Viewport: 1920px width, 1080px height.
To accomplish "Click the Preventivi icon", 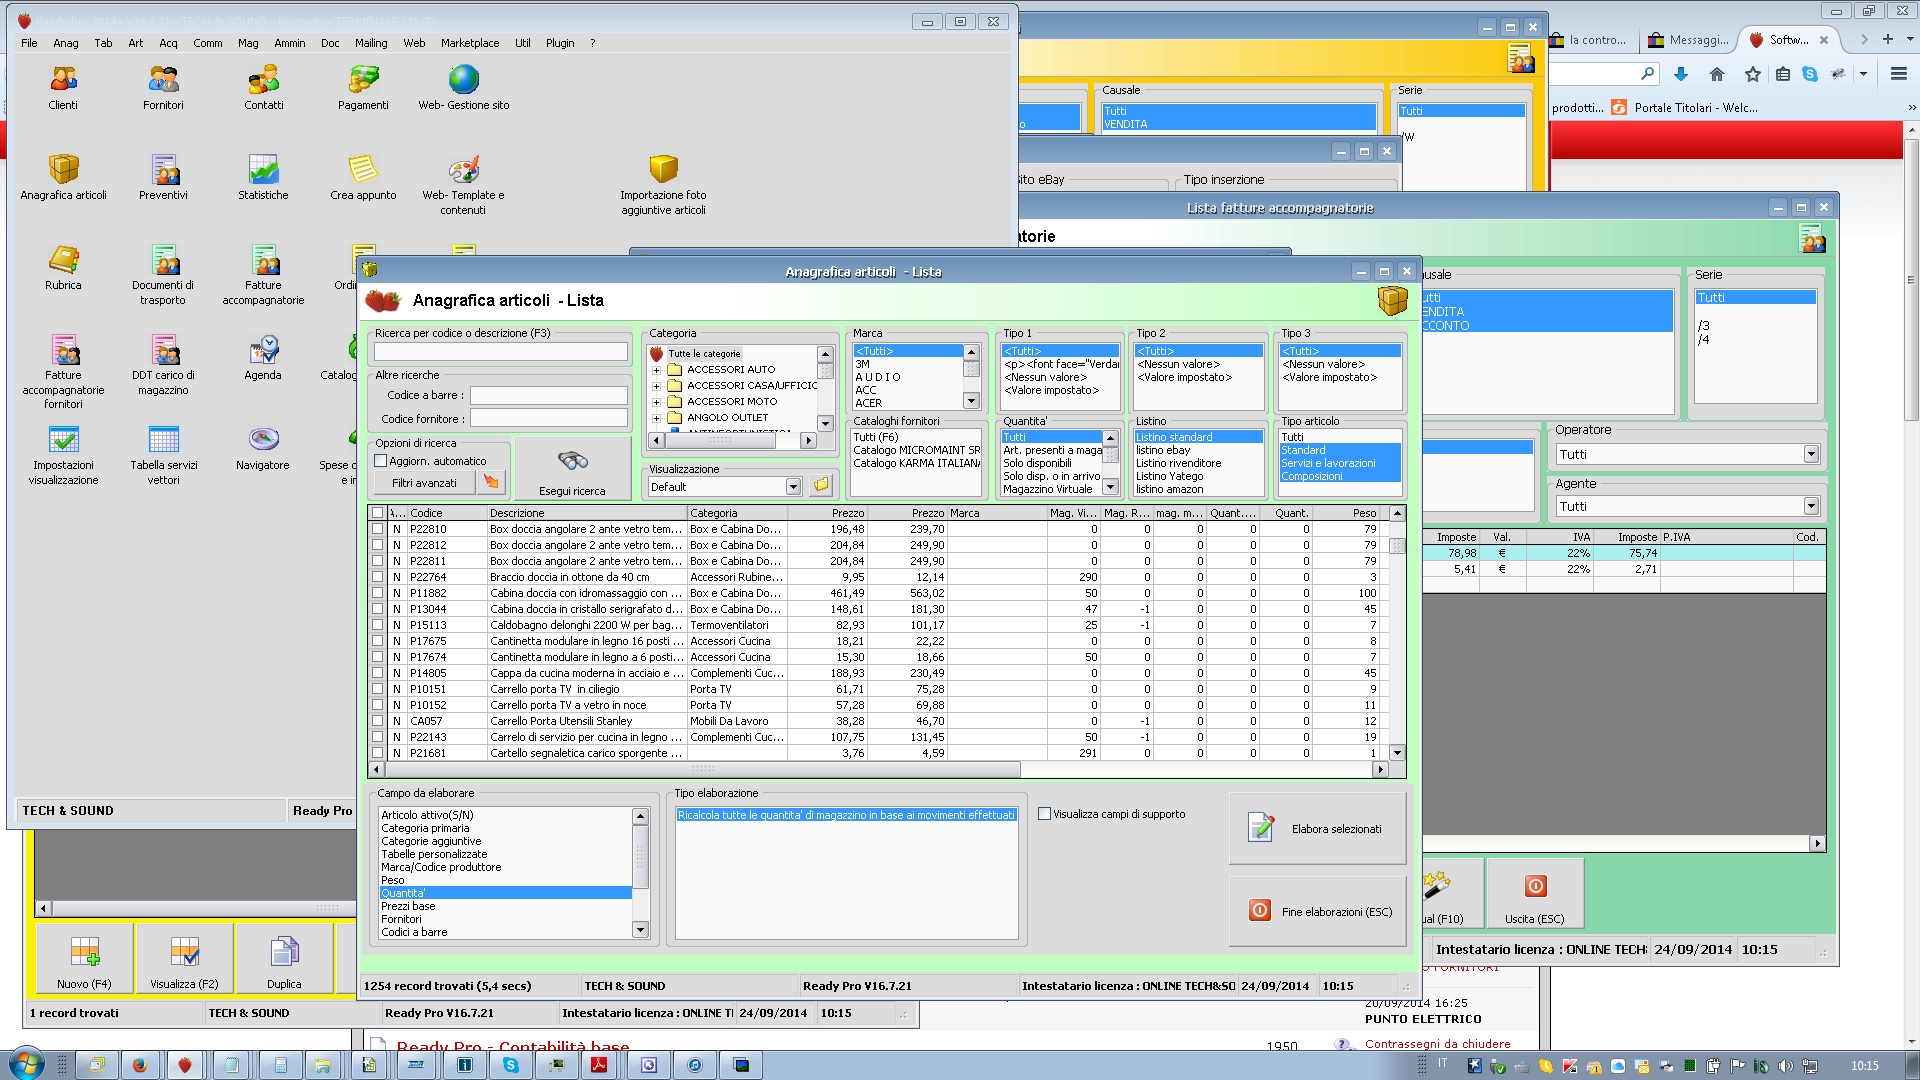I will (163, 170).
